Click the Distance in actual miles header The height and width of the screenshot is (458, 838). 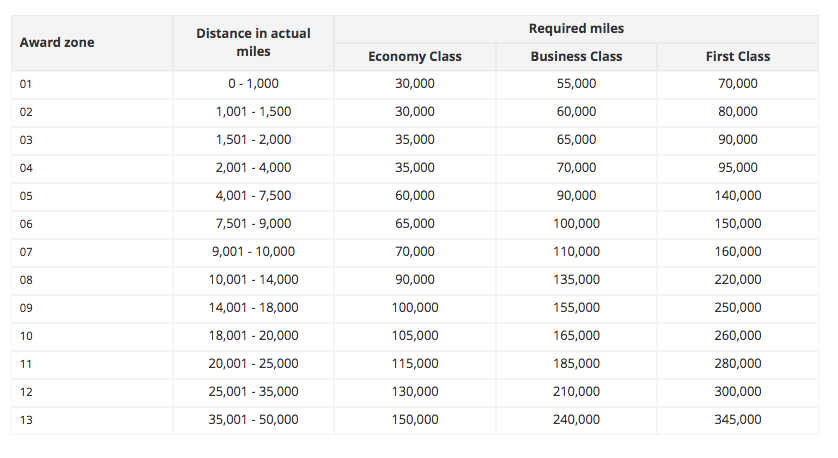tap(253, 42)
